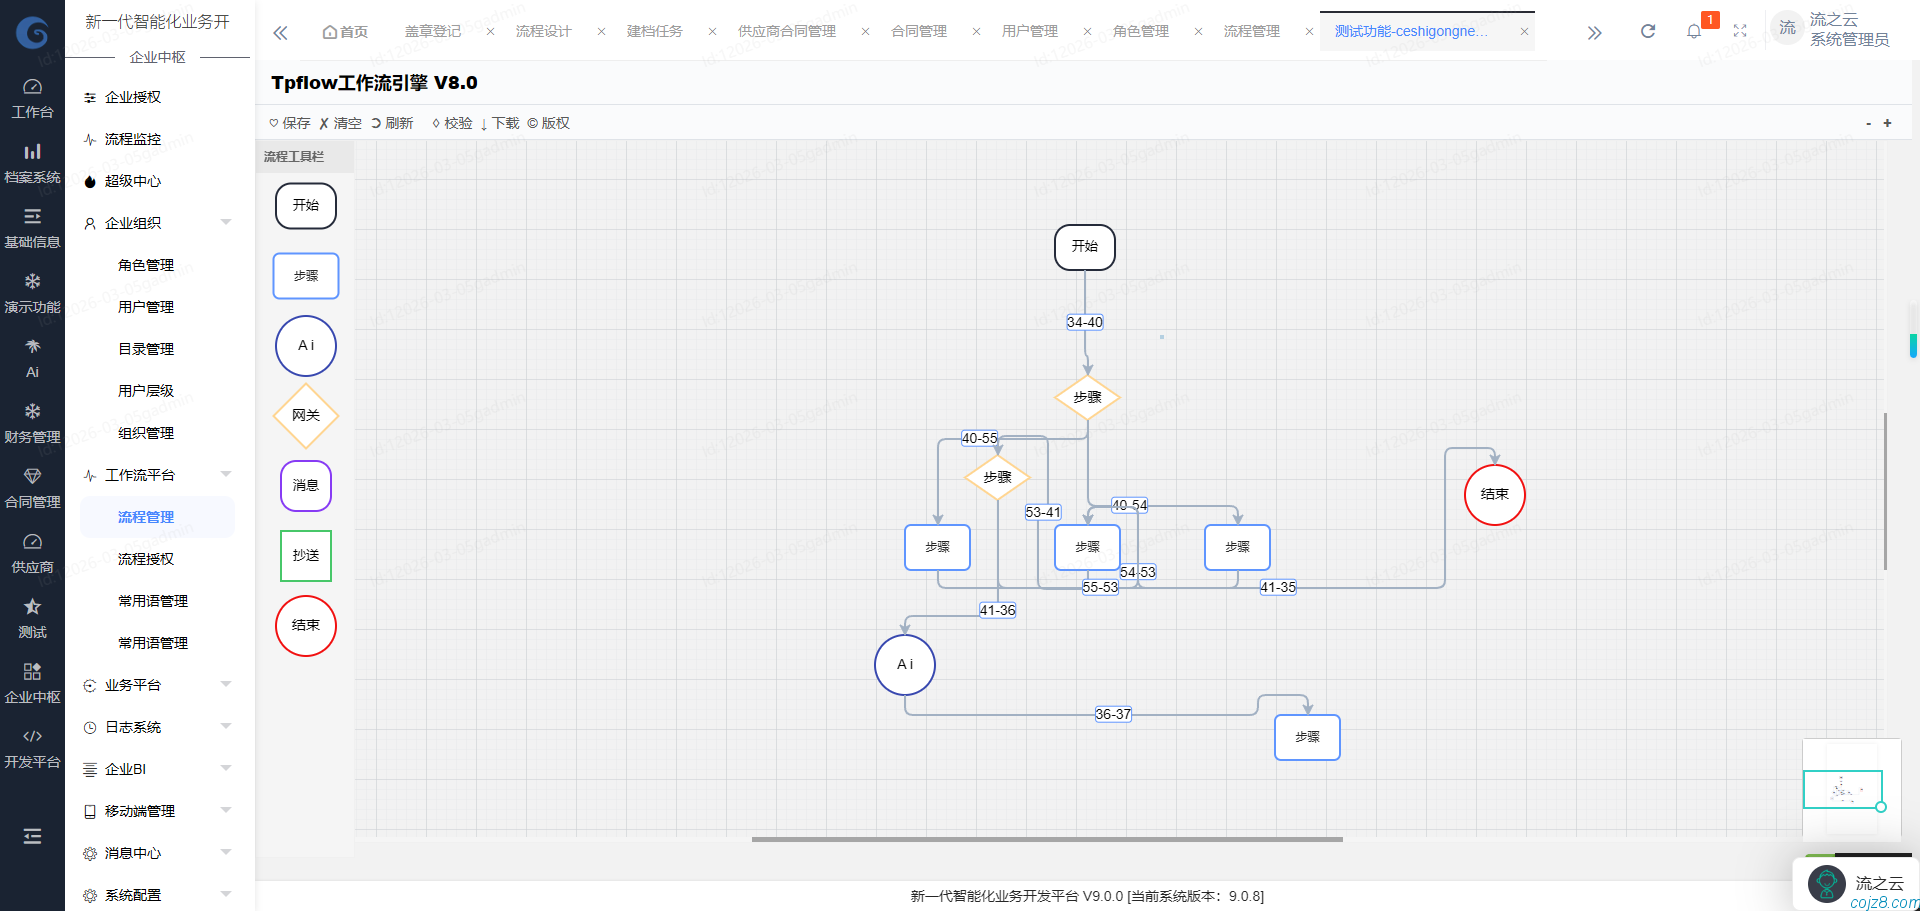Click the canvas horizontal scrollbar
Screen dimensions: 1920x911
point(1046,839)
